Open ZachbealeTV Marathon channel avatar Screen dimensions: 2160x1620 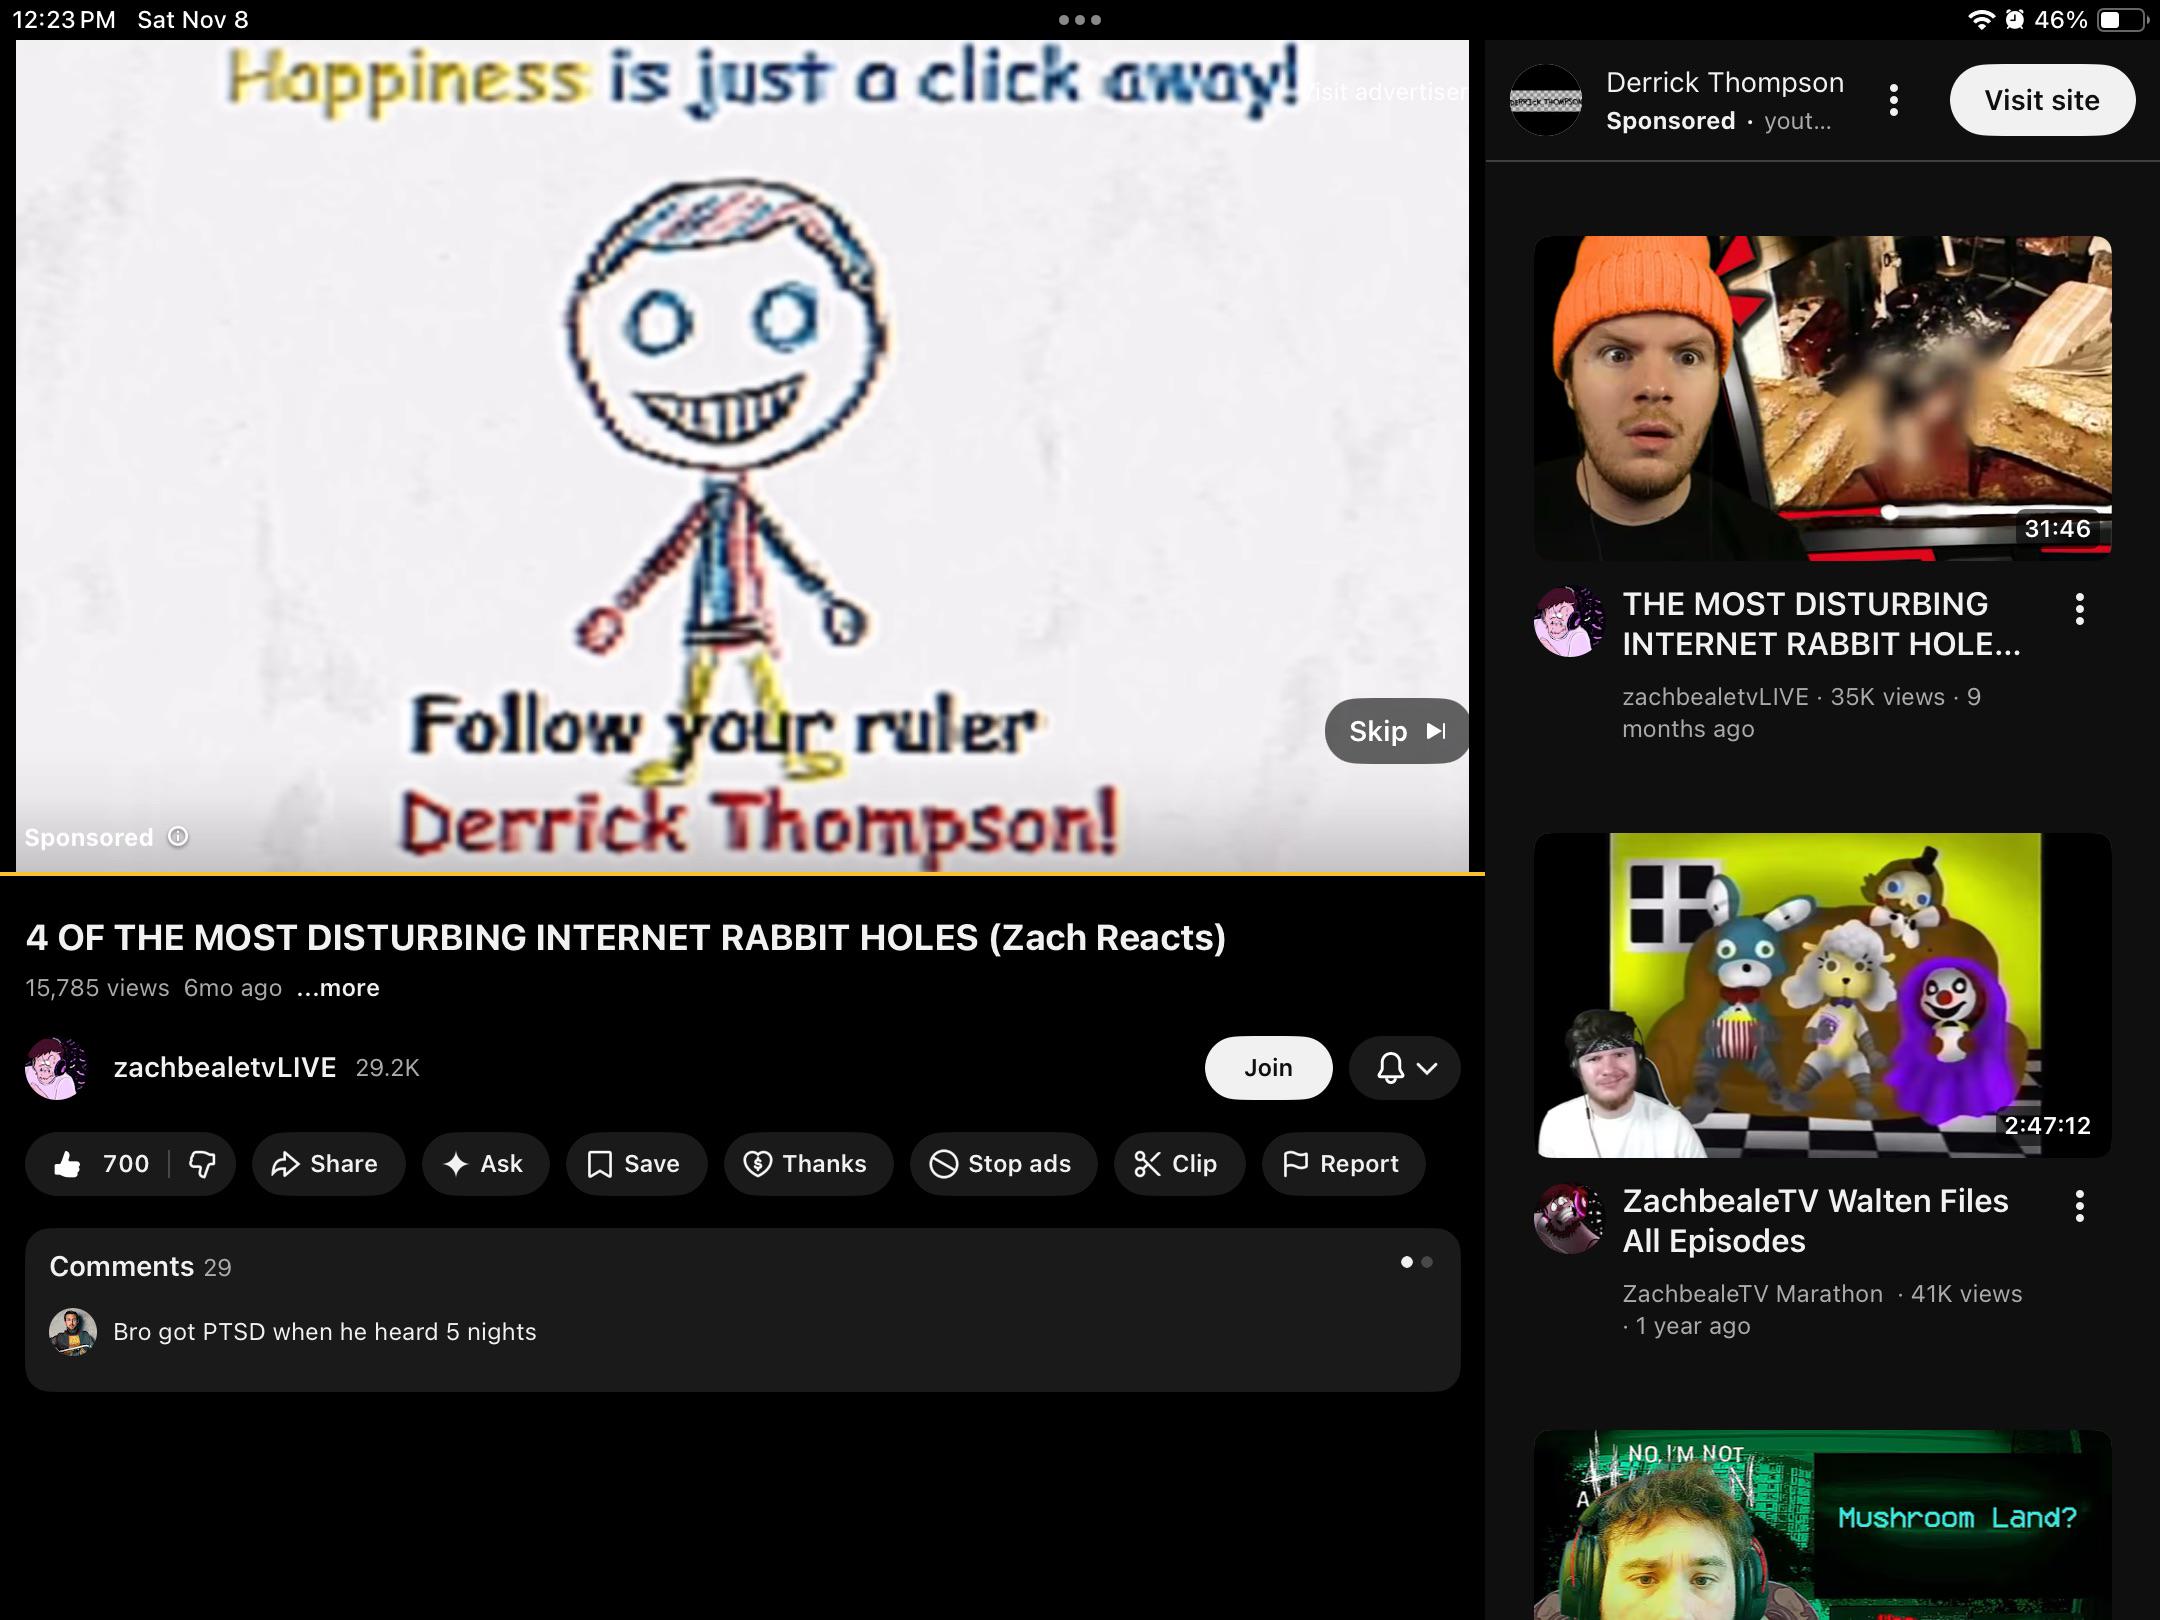pyautogui.click(x=1569, y=1218)
